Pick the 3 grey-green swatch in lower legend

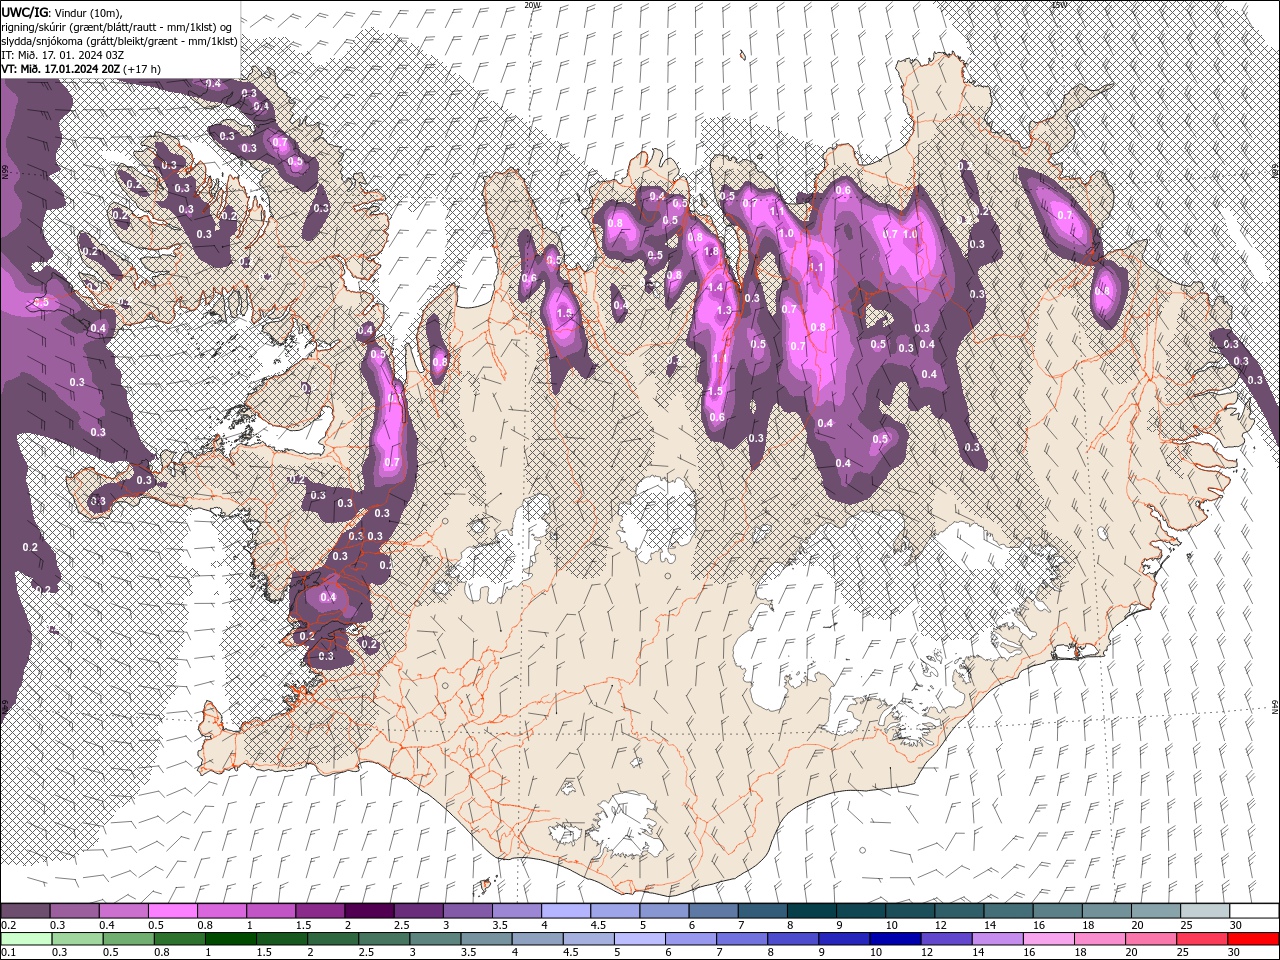[x=434, y=939]
